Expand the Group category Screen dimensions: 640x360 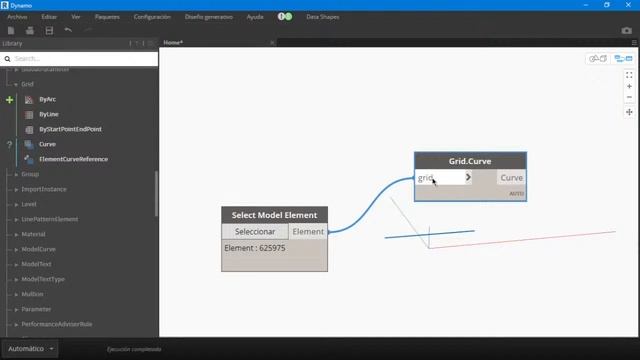coord(16,174)
